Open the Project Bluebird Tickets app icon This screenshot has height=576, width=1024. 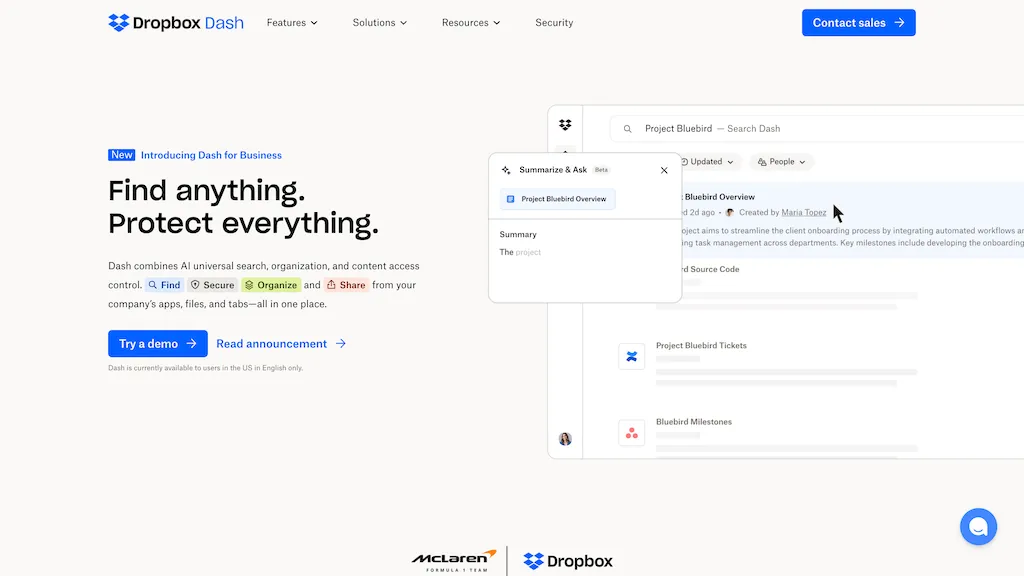pyautogui.click(x=631, y=356)
